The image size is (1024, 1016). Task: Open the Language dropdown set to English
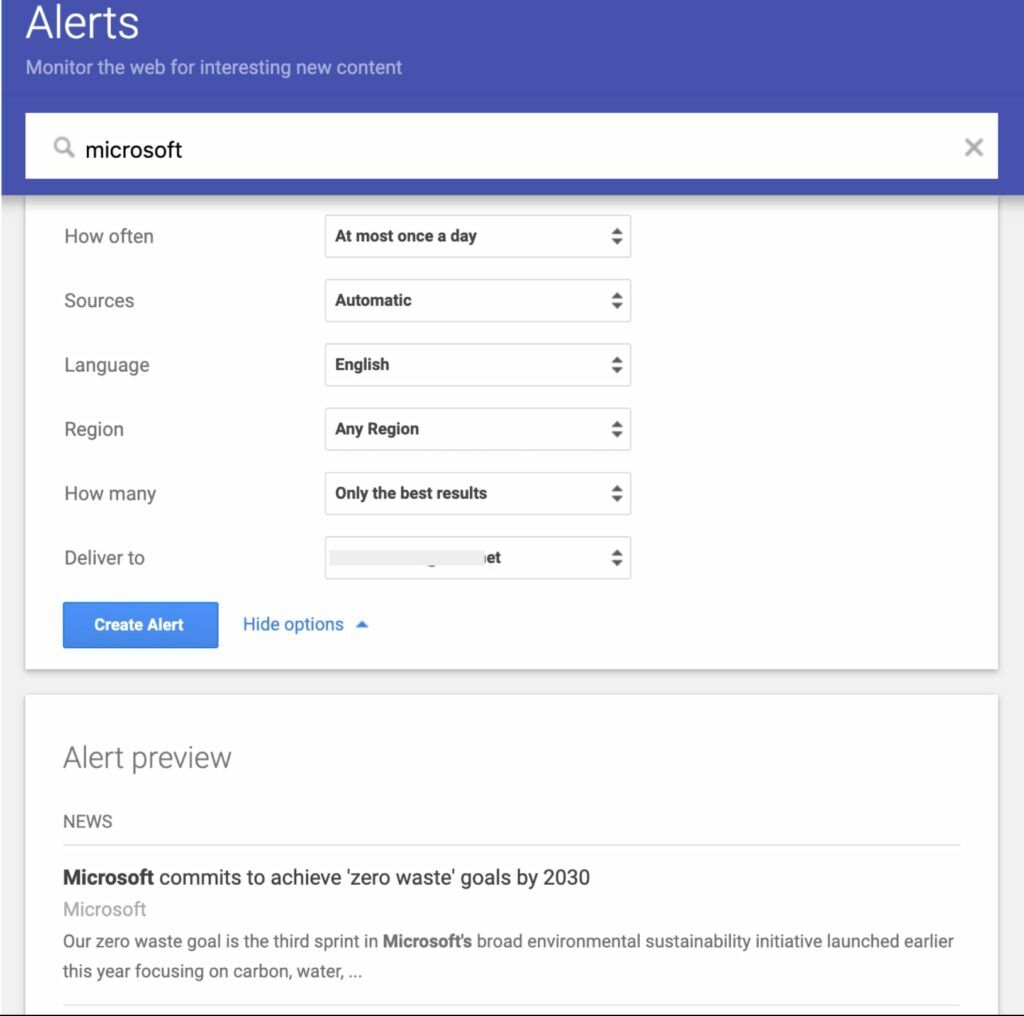477,365
